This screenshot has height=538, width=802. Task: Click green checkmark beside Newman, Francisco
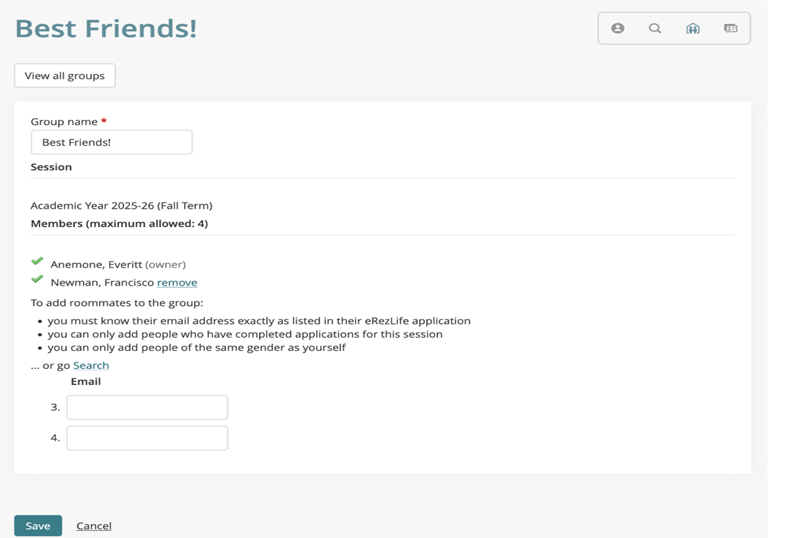tap(38, 280)
